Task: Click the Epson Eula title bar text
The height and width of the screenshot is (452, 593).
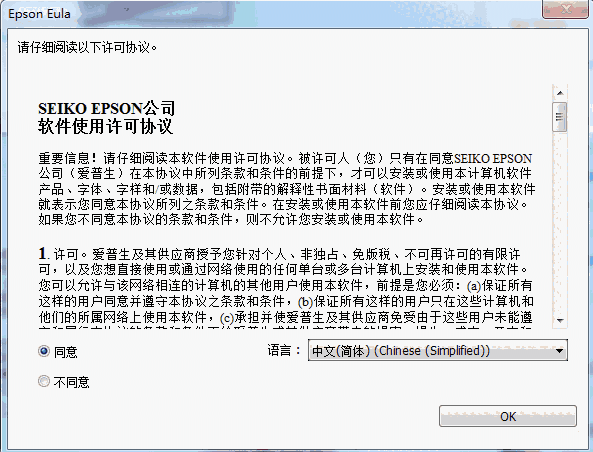Action: (39, 14)
